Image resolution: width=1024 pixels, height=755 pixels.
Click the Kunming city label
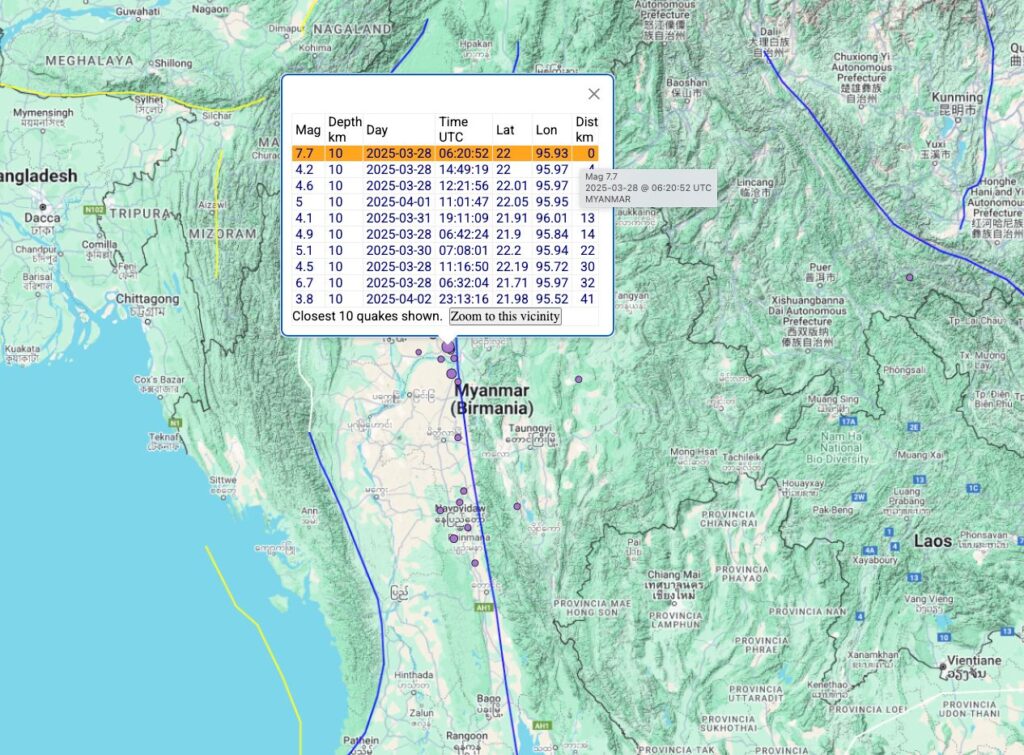click(956, 97)
